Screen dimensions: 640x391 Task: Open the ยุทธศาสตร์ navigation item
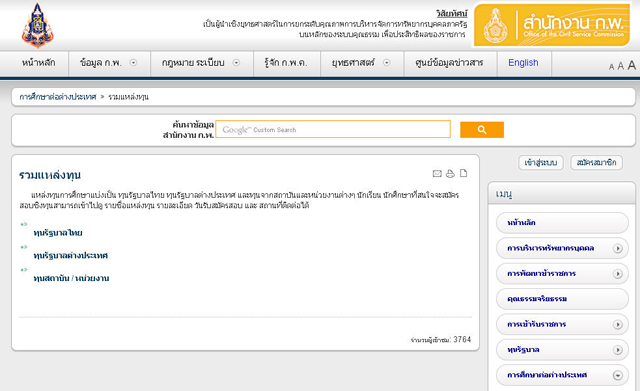[353, 63]
